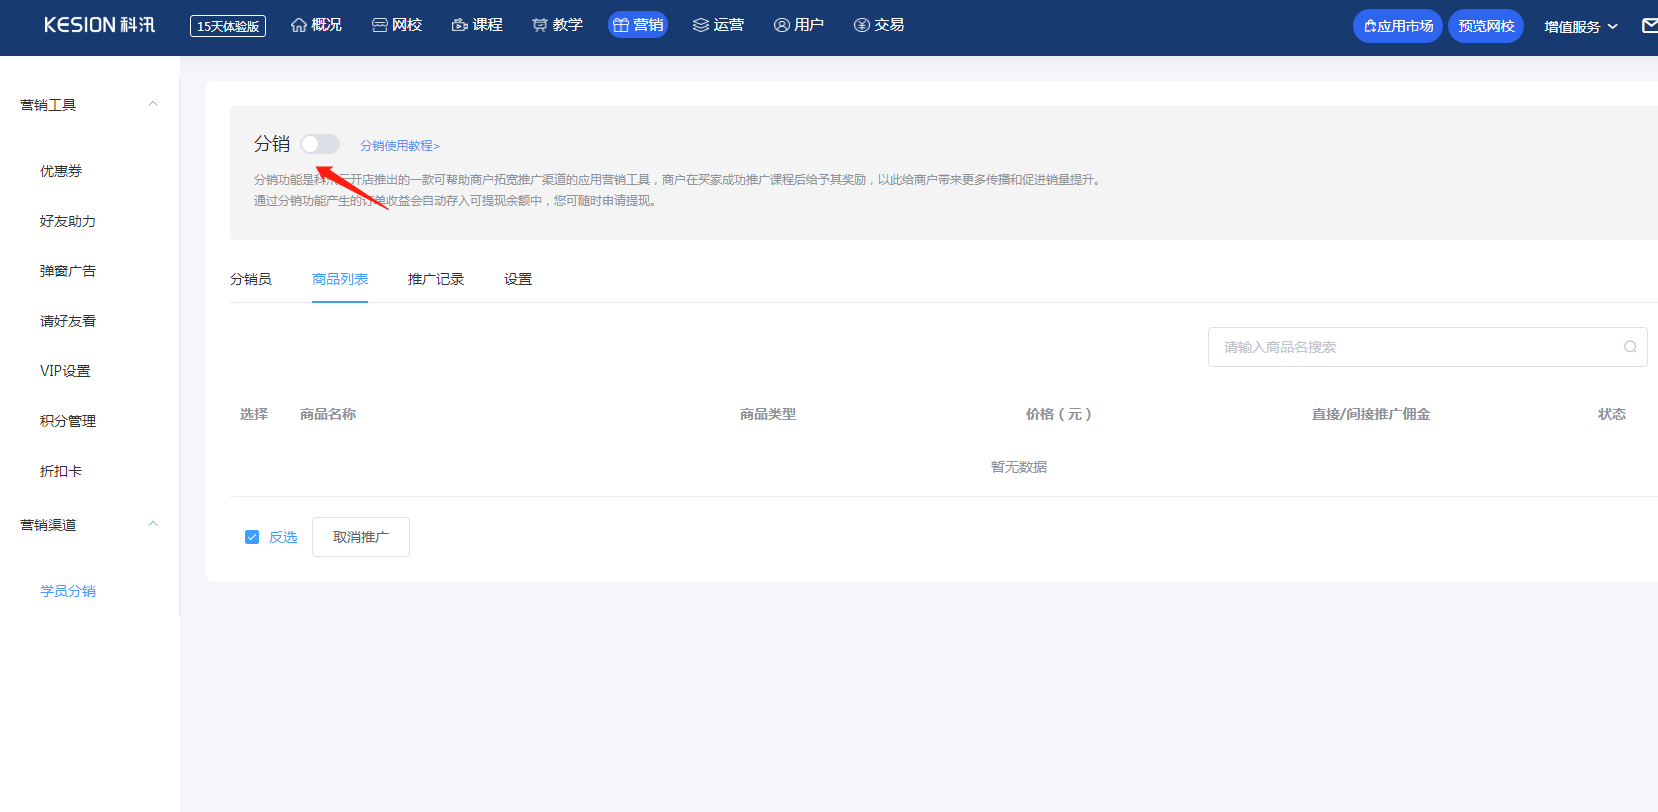1658x812 pixels.
Task: Open the 运营 layers icon menu
Action: pos(701,25)
